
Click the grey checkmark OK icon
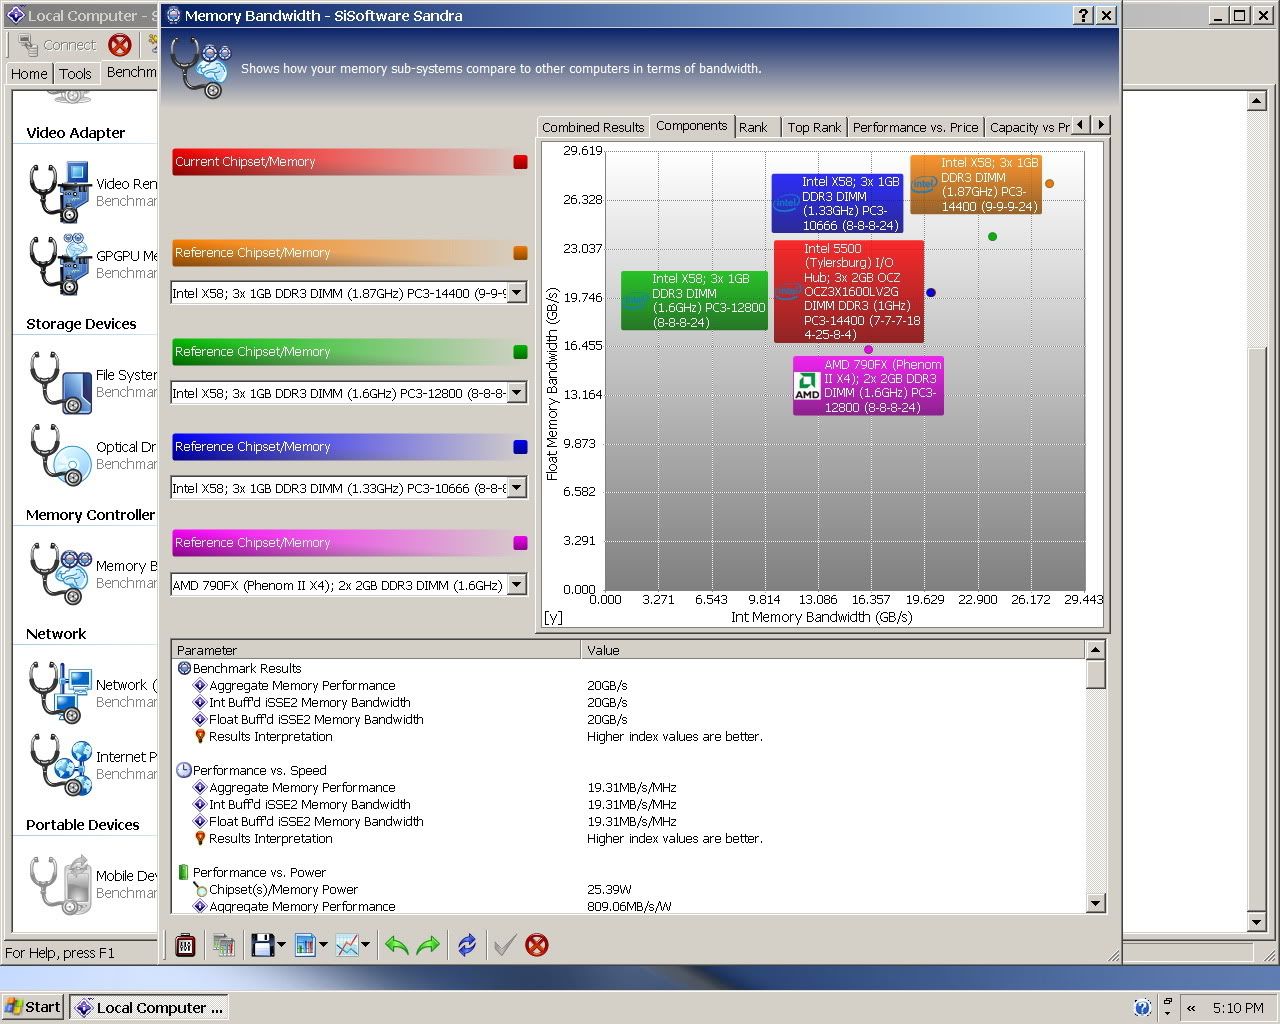point(504,945)
